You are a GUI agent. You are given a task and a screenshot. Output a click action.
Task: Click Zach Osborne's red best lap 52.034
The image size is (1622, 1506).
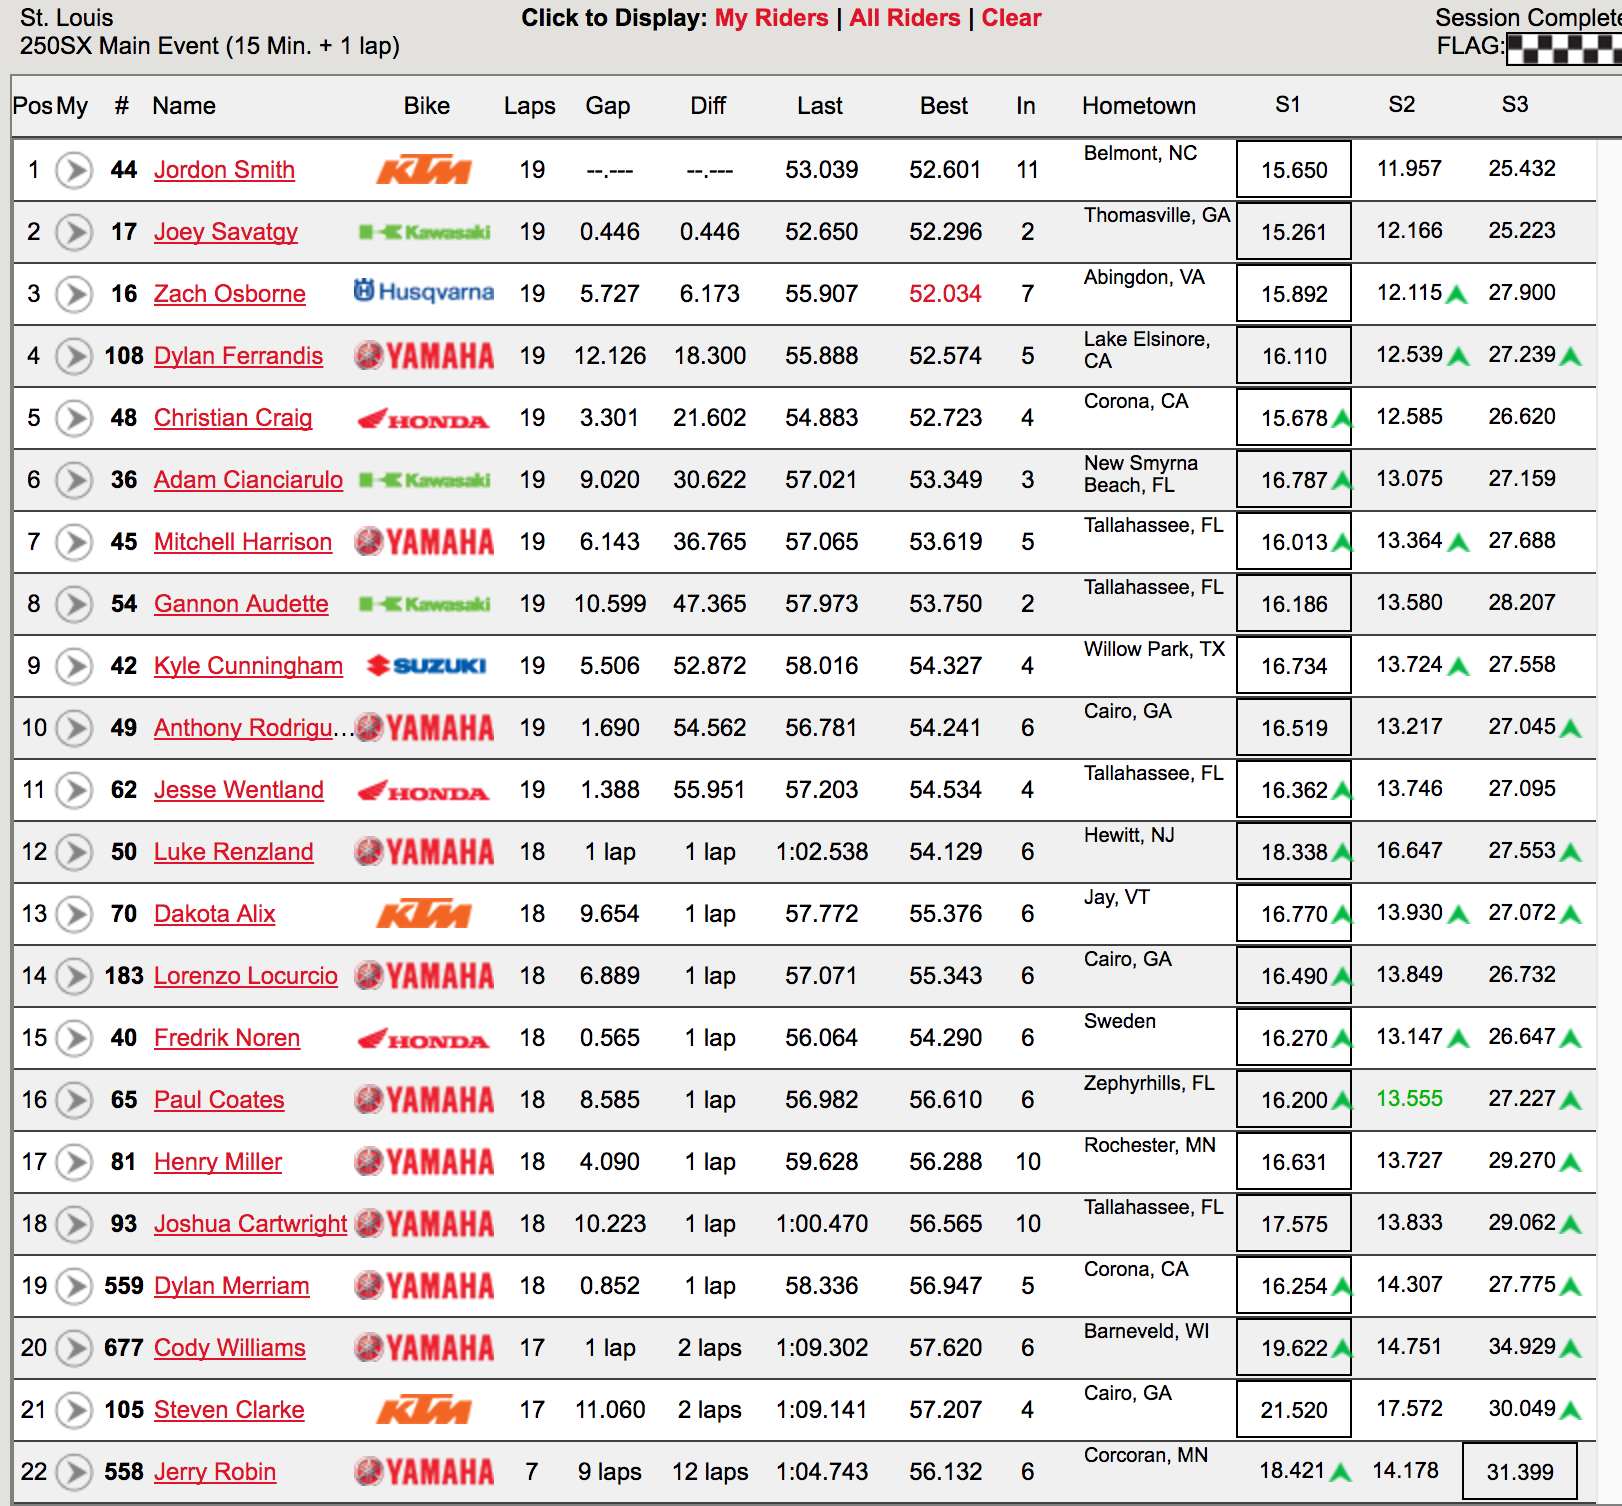tap(945, 294)
